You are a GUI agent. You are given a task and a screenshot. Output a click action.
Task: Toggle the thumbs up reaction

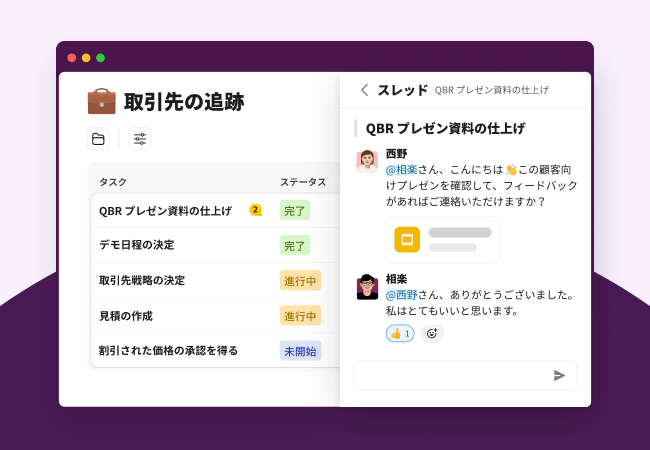point(400,333)
